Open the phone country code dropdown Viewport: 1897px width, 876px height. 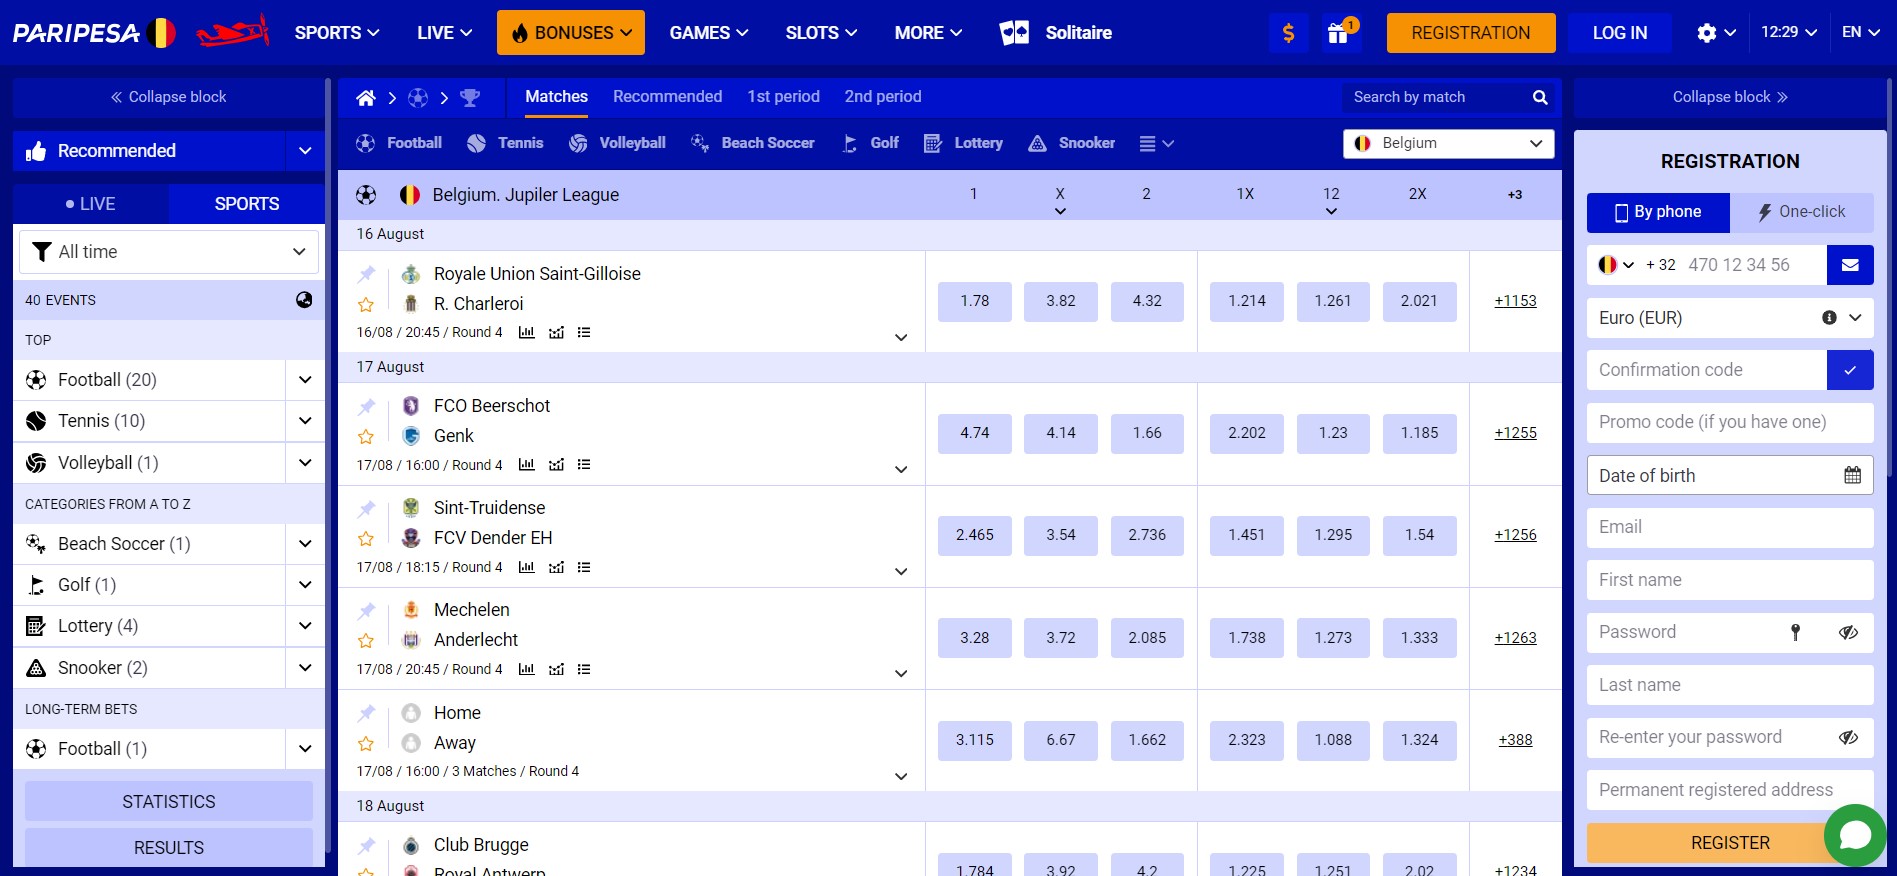click(x=1615, y=265)
